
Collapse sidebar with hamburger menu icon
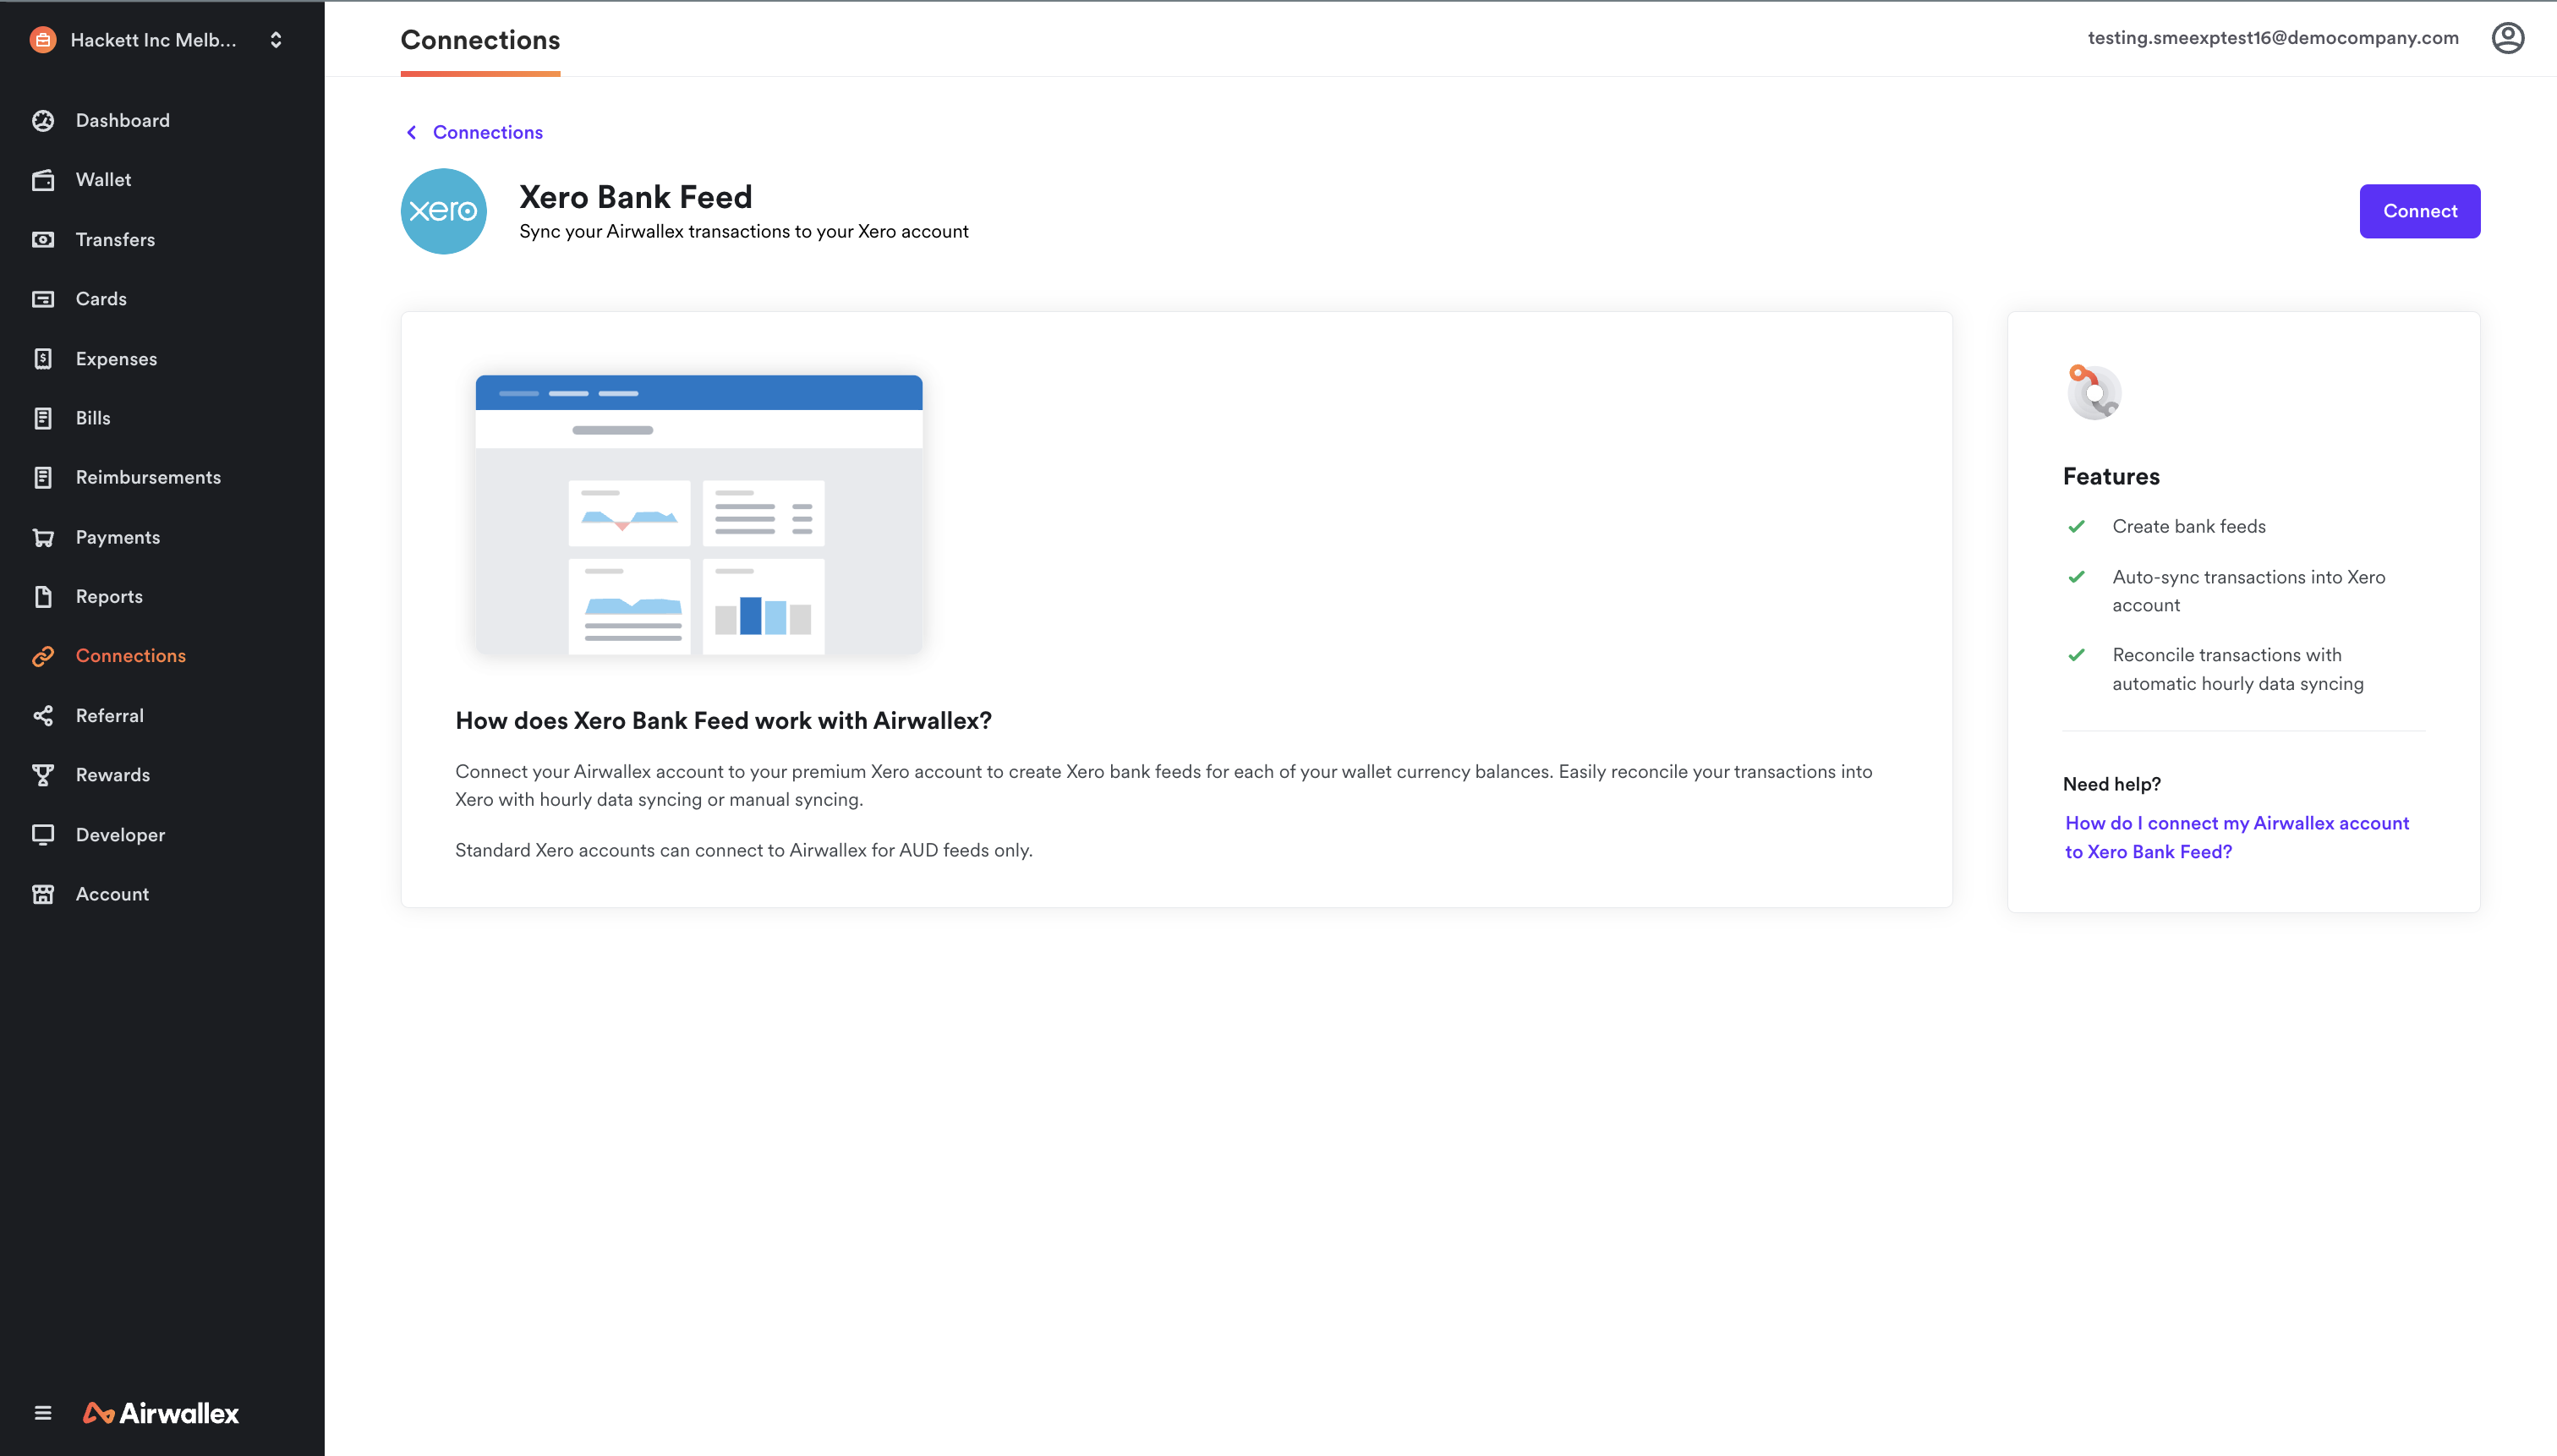pos(43,1413)
